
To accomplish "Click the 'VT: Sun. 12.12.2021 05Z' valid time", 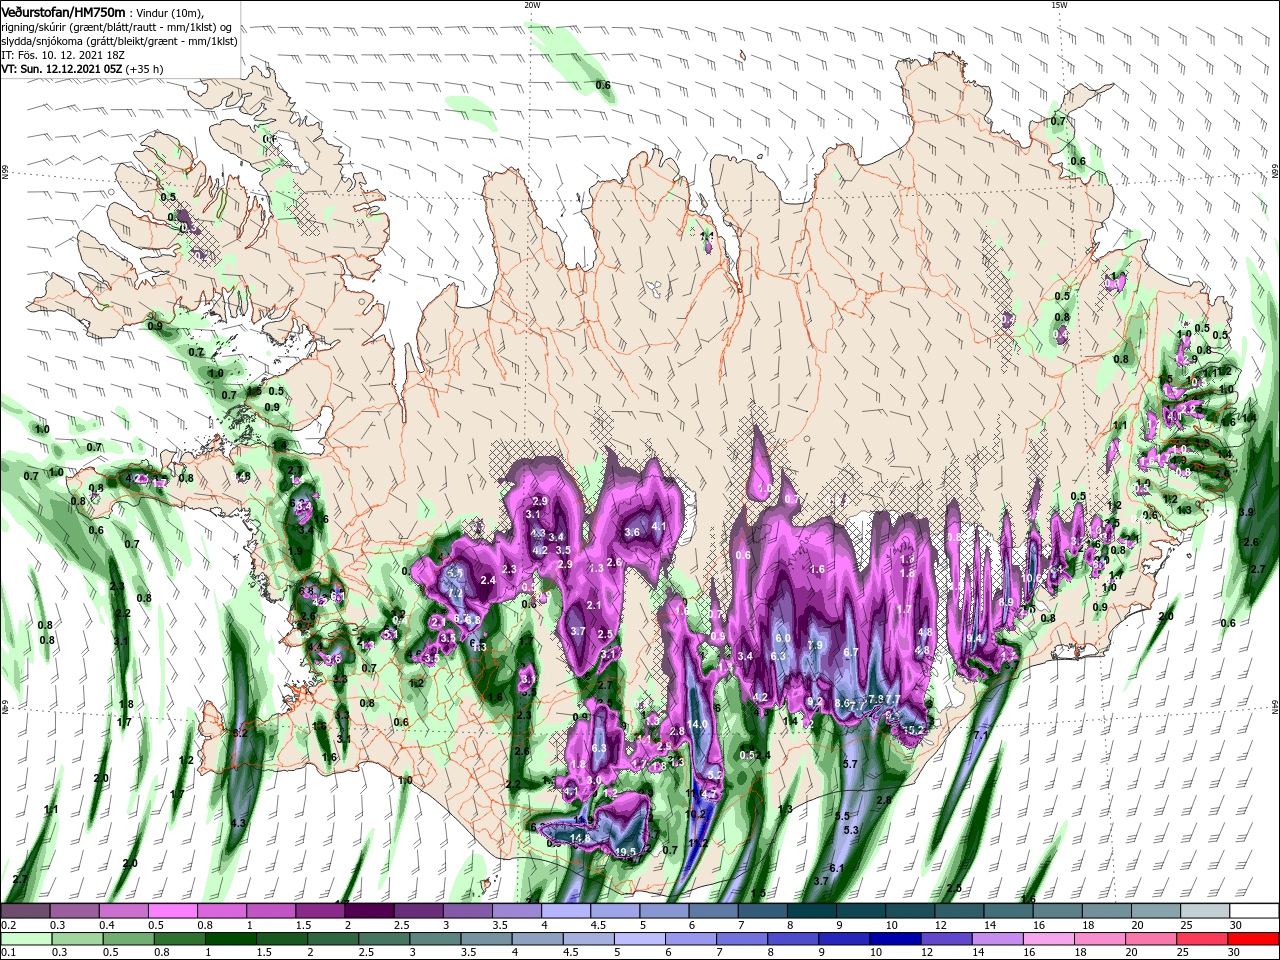I will coord(62,69).
